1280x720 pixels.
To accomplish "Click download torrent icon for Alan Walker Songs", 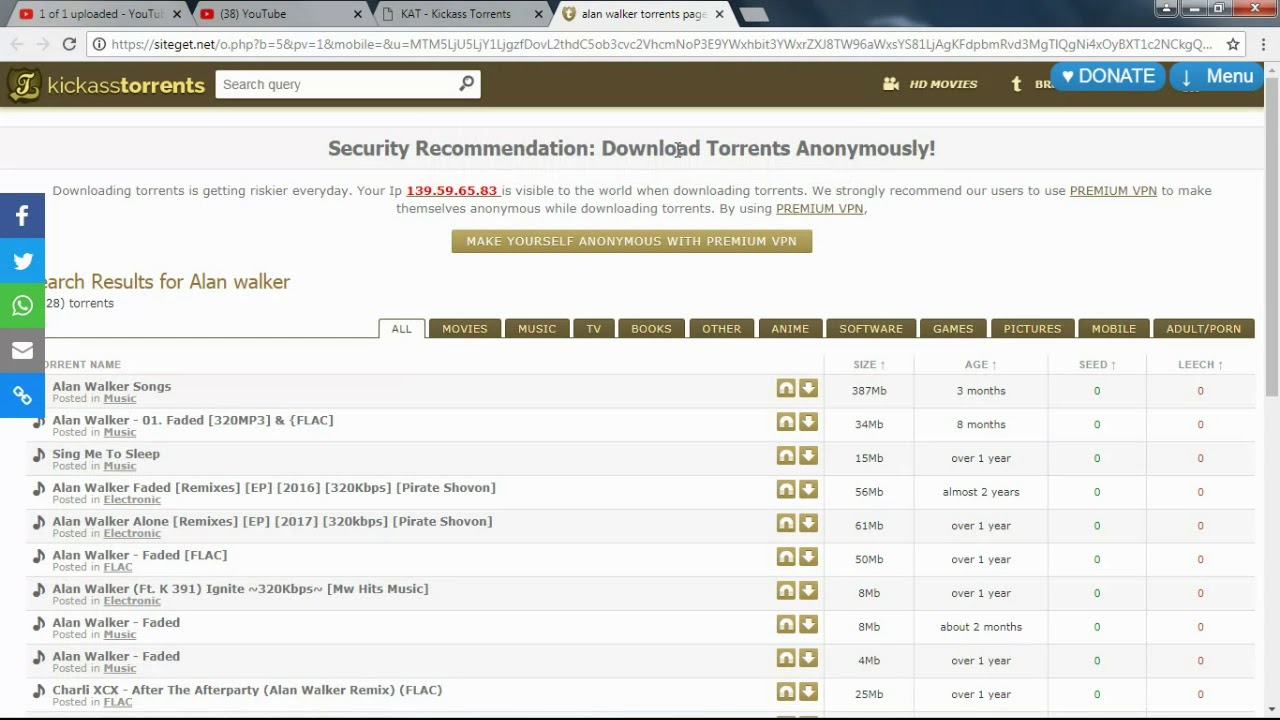I will [x=808, y=389].
